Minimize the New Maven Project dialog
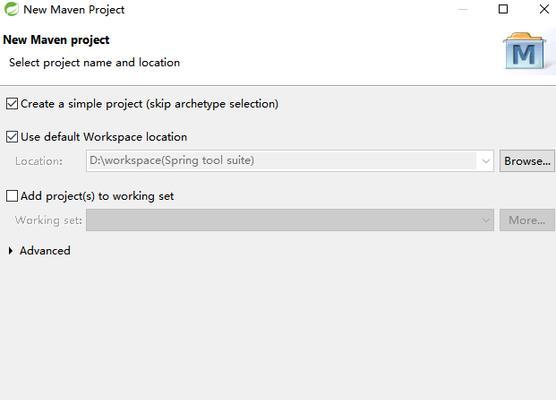Viewport: 556px width, 400px height. pos(462,10)
